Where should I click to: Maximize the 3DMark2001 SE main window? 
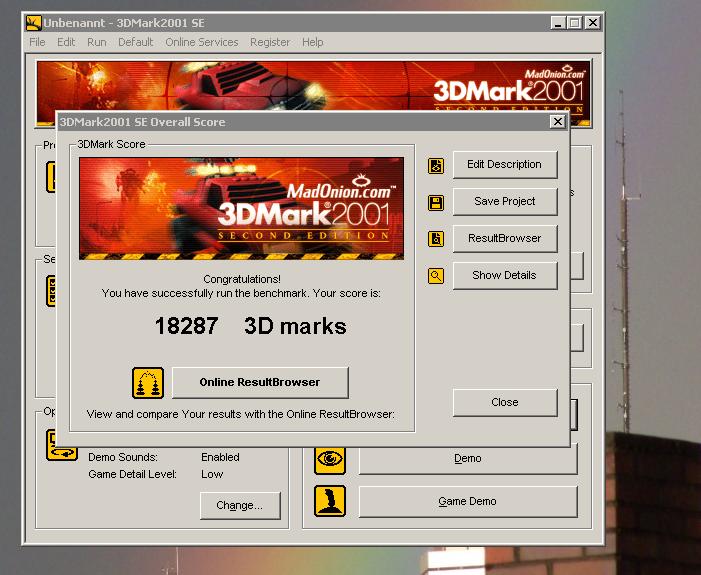pyautogui.click(x=575, y=22)
